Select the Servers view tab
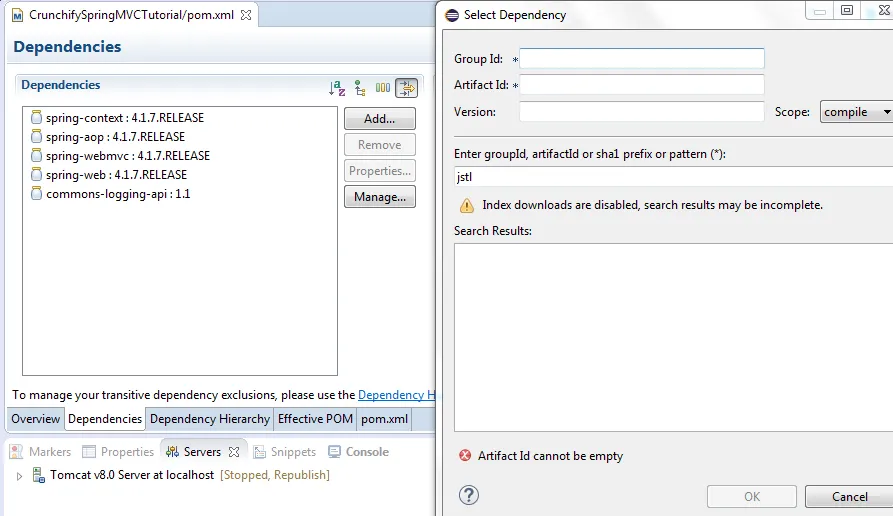Screen dimensions: 893x516 click(x=202, y=452)
